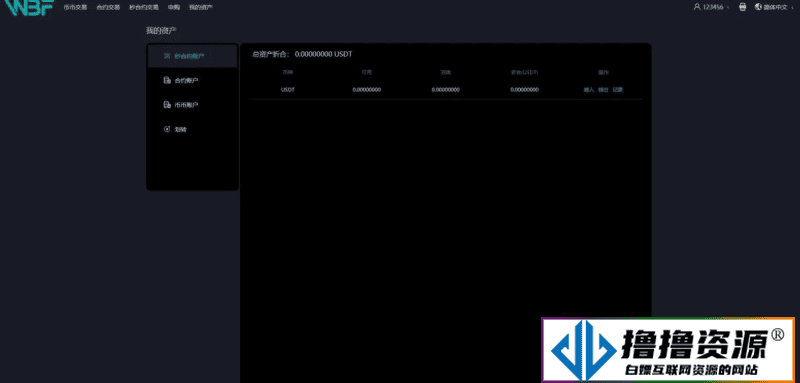This screenshot has width=800, height=383.
Task: Go to 合约交易 in the top nav
Action: click(108, 8)
